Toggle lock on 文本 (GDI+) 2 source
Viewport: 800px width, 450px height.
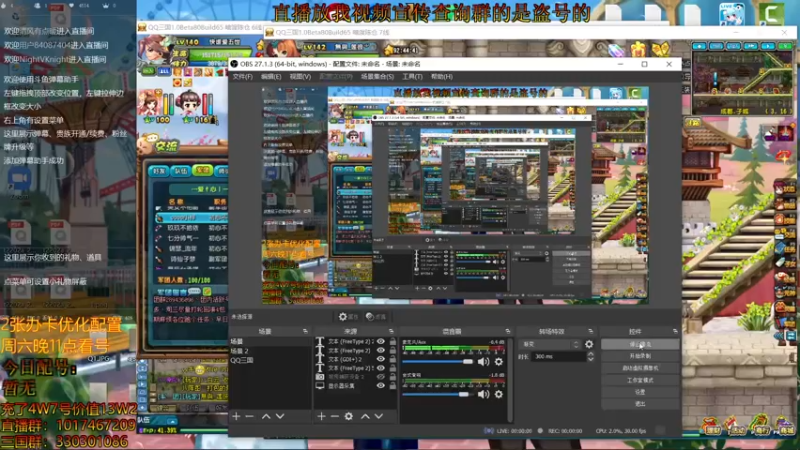pyautogui.click(x=392, y=359)
